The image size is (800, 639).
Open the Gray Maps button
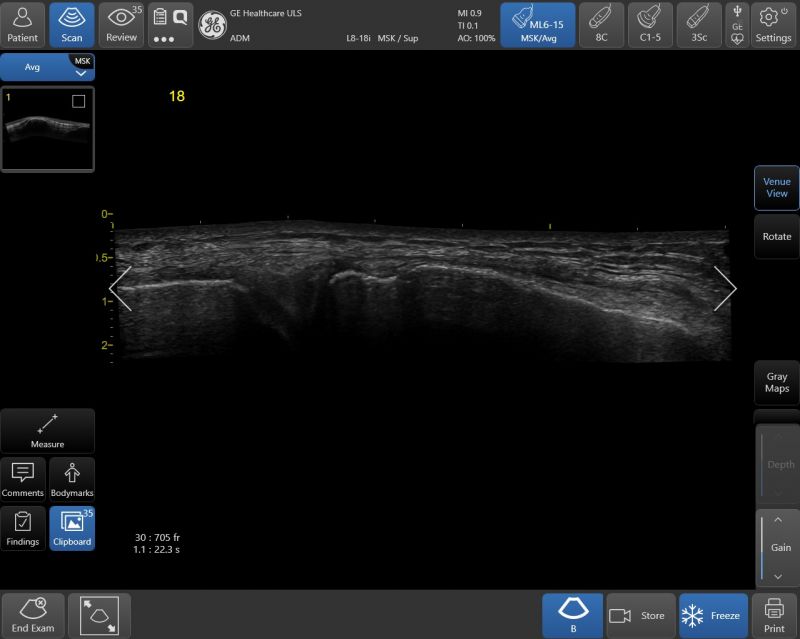tap(777, 382)
